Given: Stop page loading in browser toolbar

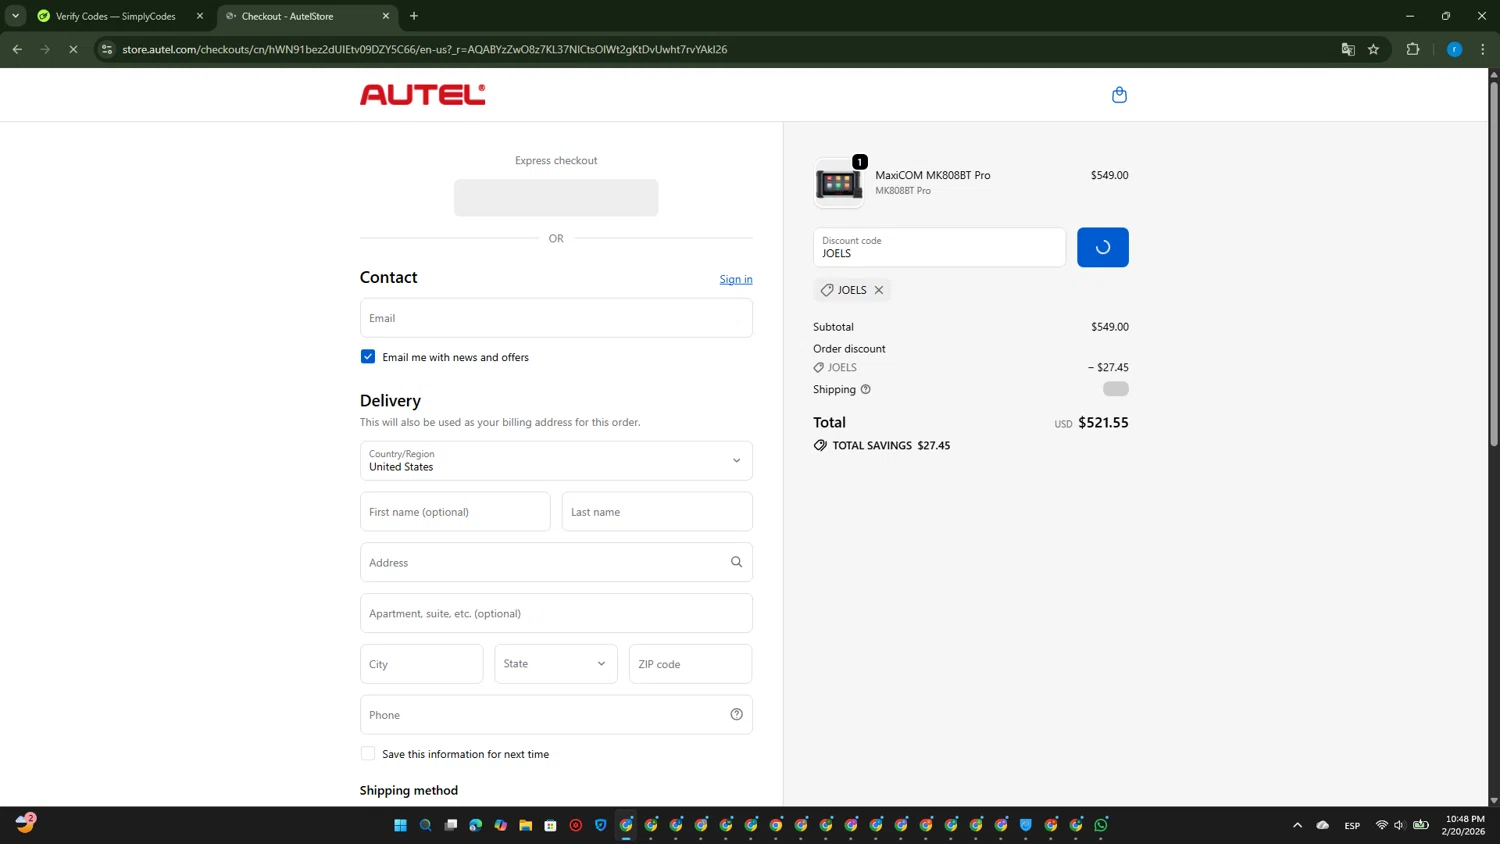Looking at the screenshot, I should coord(73,49).
